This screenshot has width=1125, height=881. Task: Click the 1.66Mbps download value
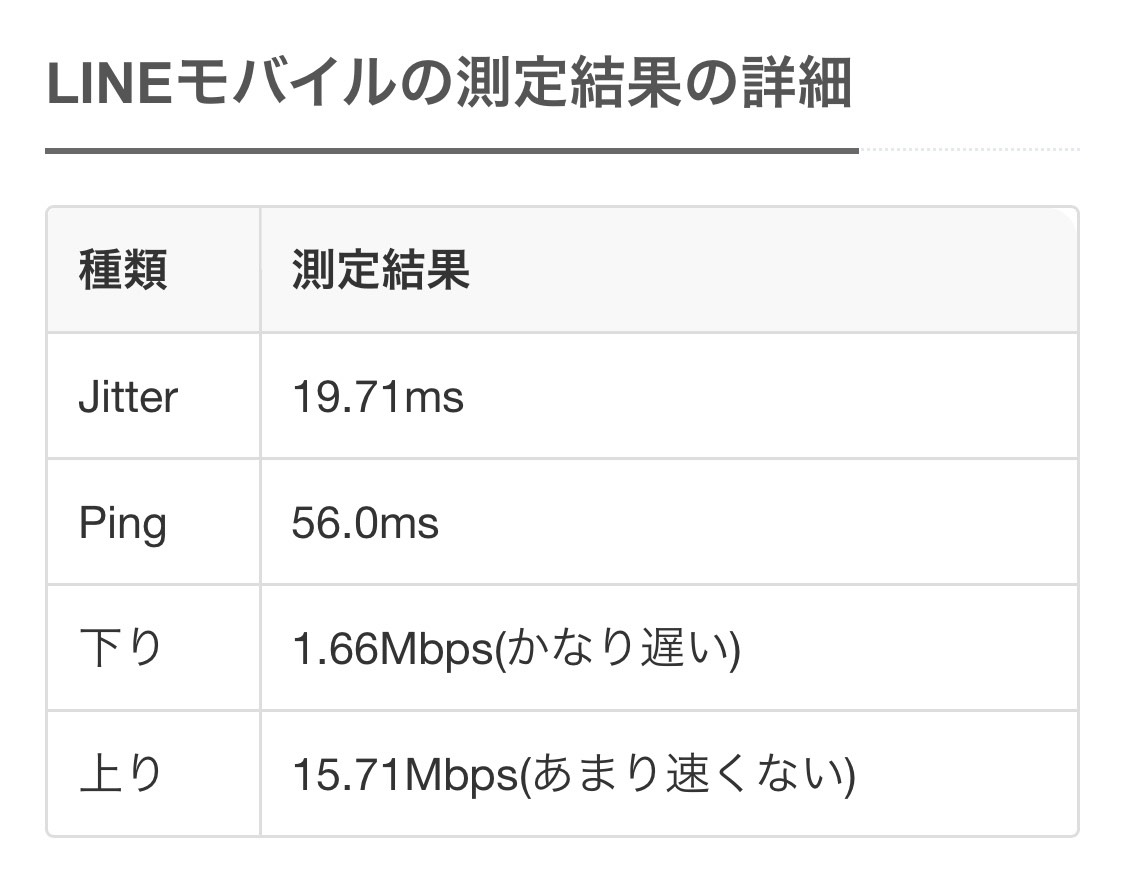pyautogui.click(x=392, y=650)
